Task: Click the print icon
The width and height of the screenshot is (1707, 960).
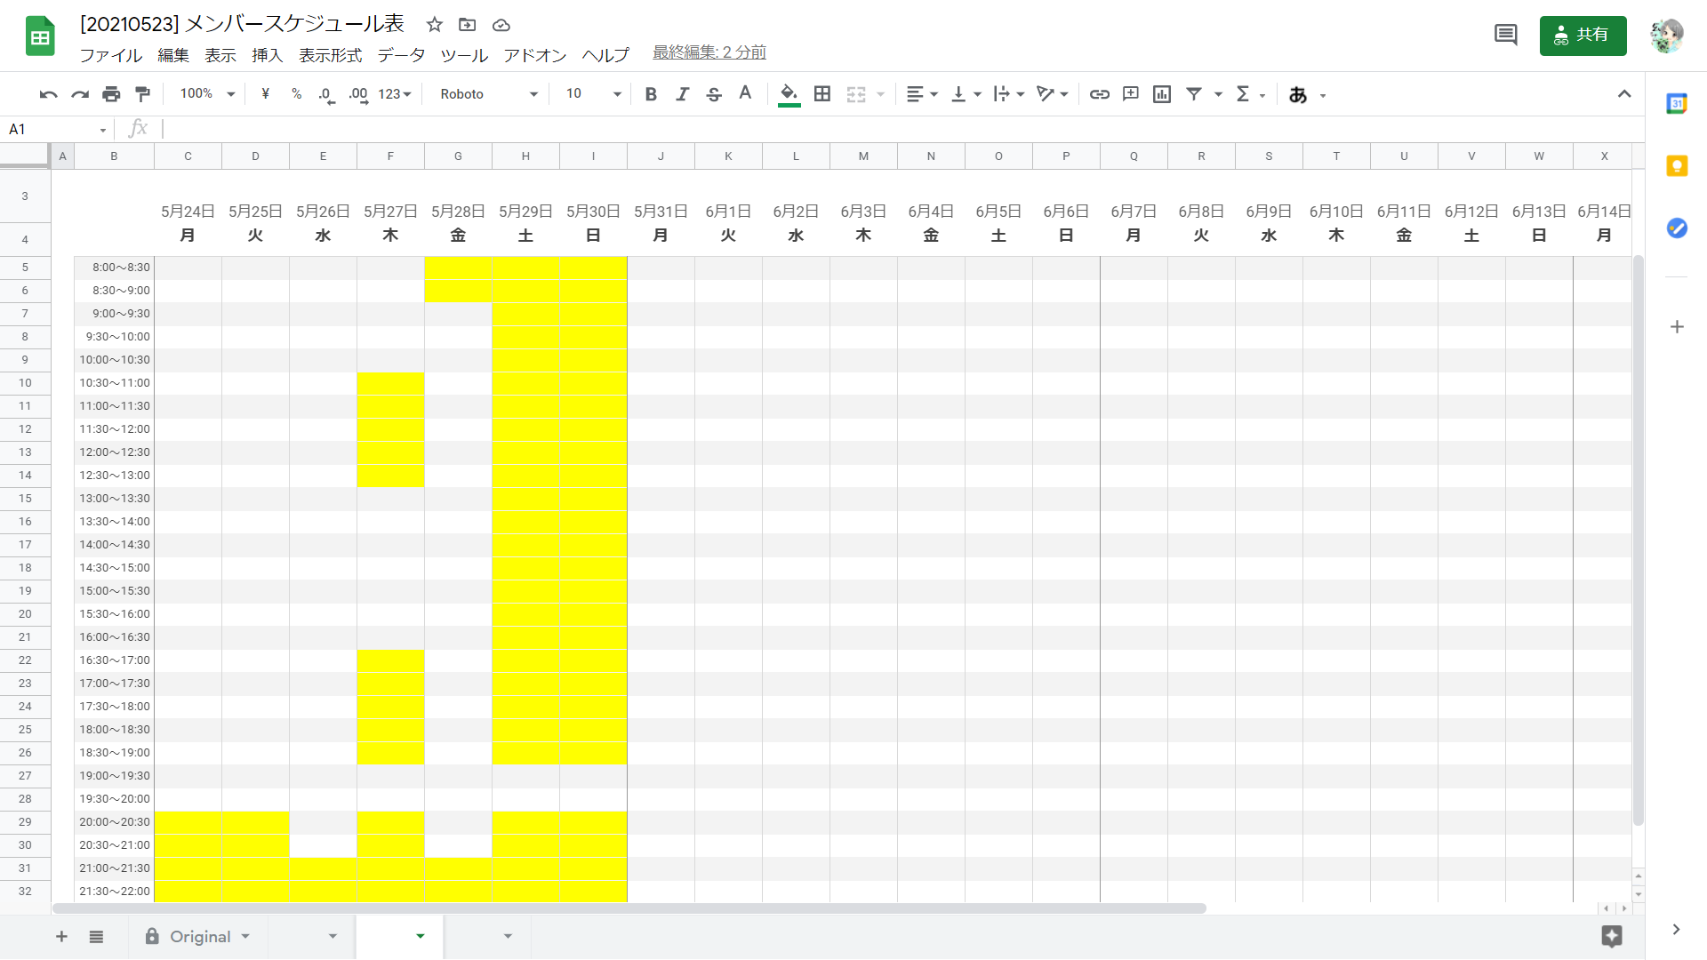Action: [x=111, y=94]
